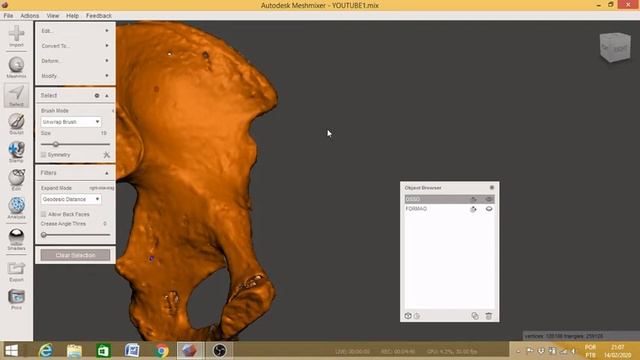Image resolution: width=640 pixels, height=360 pixels.
Task: Open the Feedback menu
Action: point(99,16)
